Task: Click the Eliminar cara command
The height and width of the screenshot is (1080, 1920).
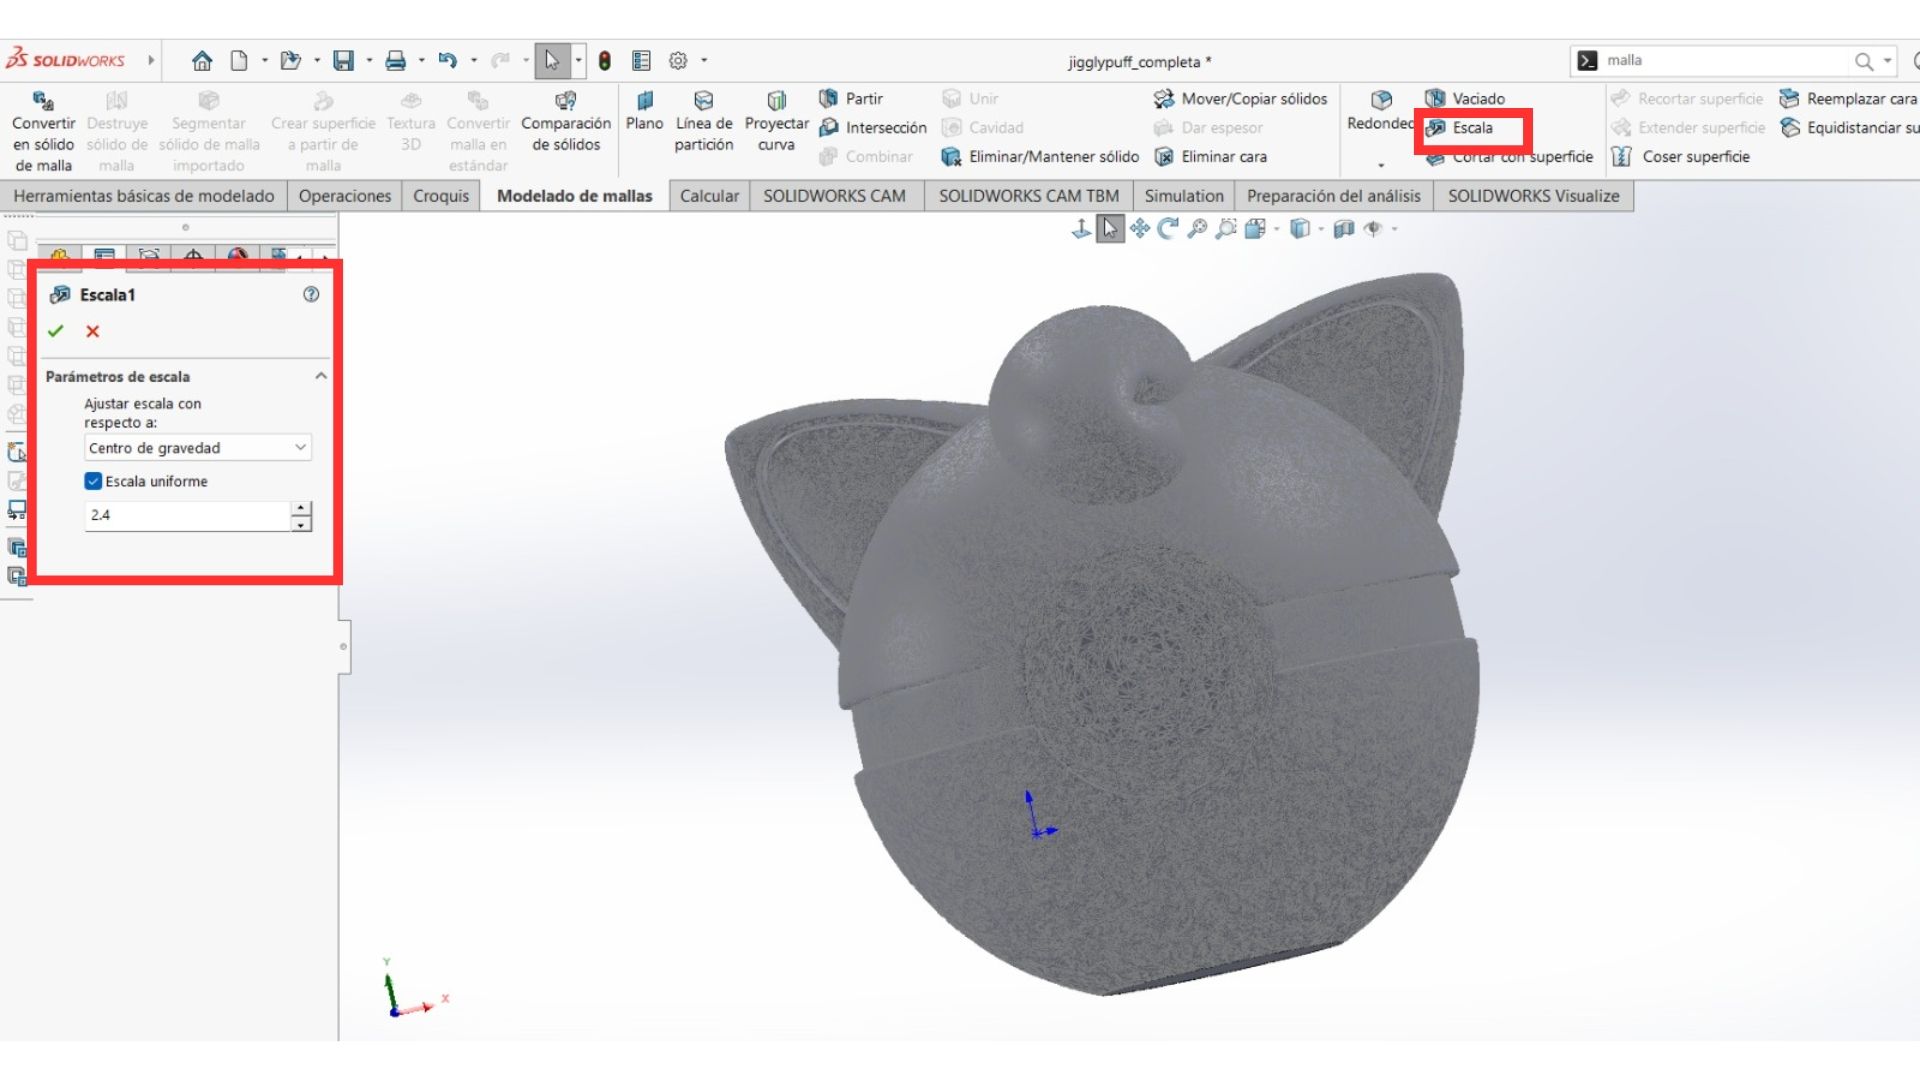Action: [x=1210, y=157]
